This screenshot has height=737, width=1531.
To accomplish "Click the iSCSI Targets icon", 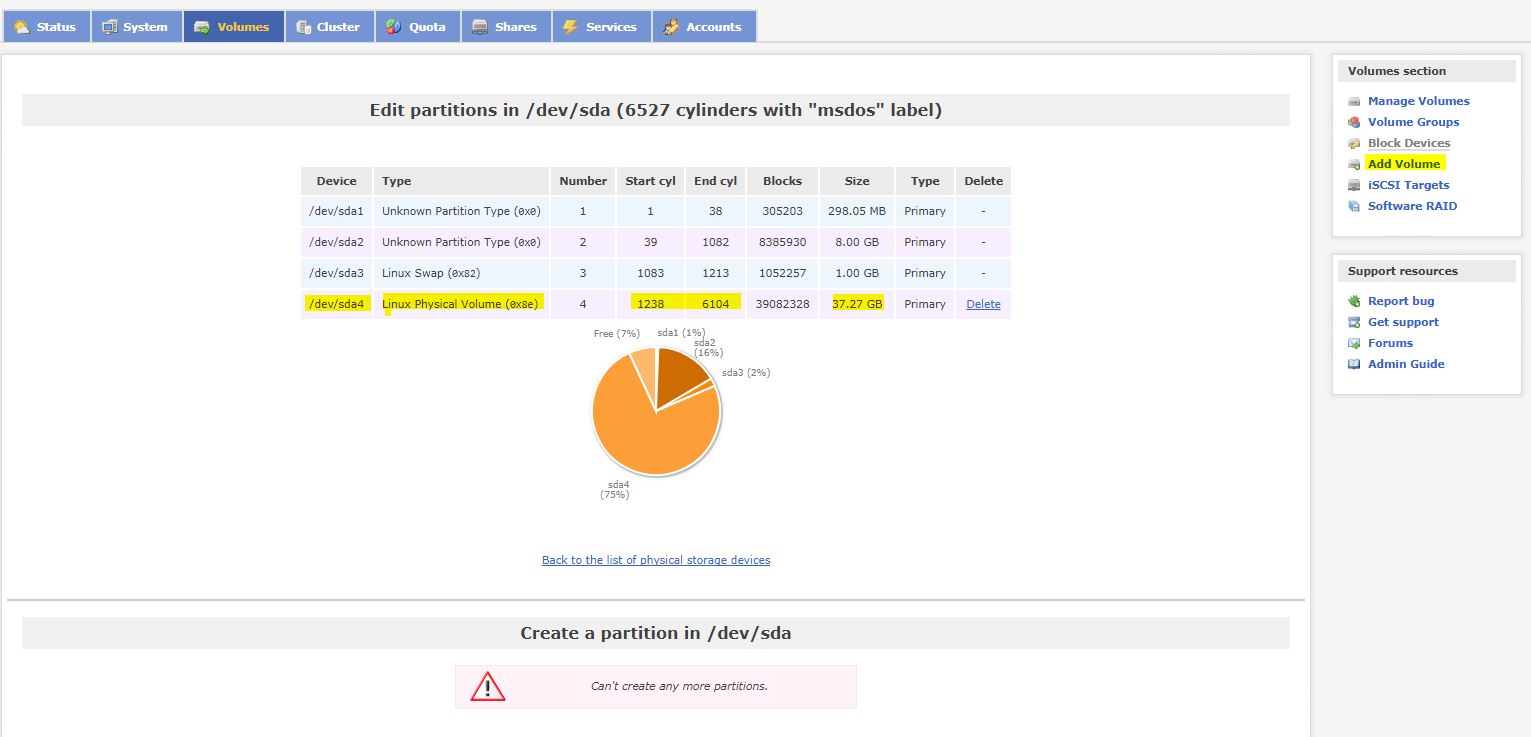I will 1354,185.
